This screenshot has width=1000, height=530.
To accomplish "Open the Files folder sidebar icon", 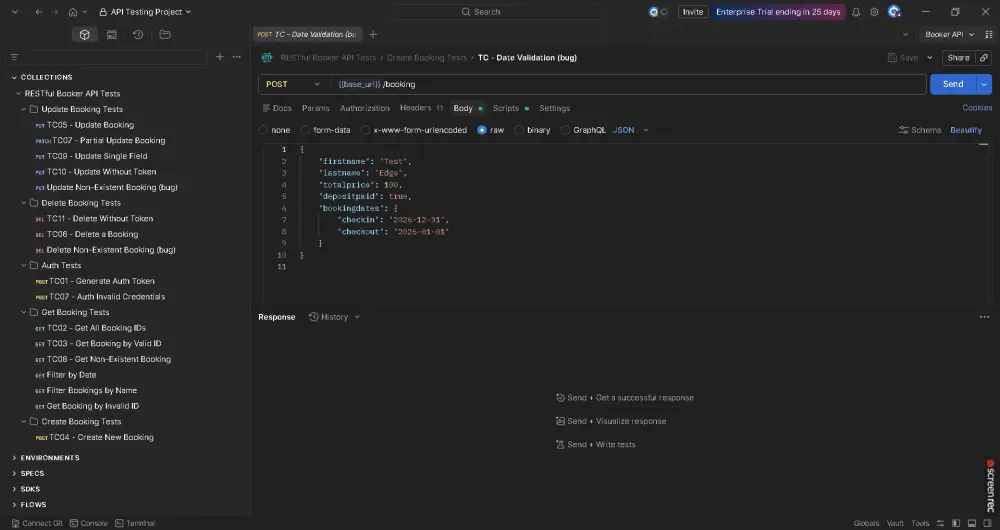I will pyautogui.click(x=165, y=34).
